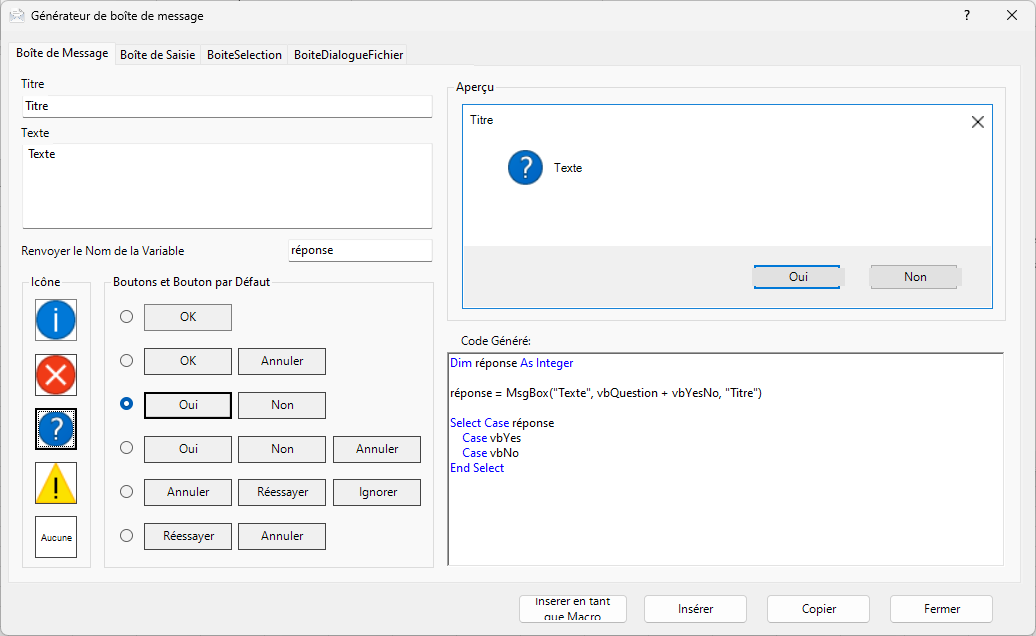
Task: Click the help question mark in title bar
Action: pyautogui.click(x=967, y=15)
